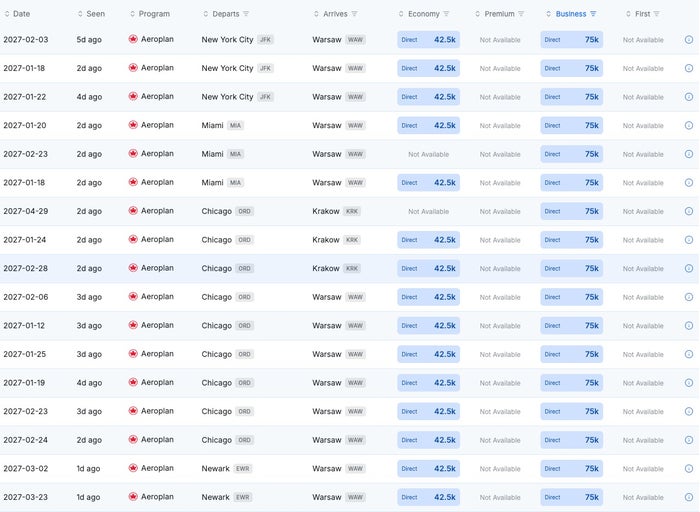This screenshot has width=700, height=512.
Task: Open filter icon on Economy column
Action: (446, 14)
